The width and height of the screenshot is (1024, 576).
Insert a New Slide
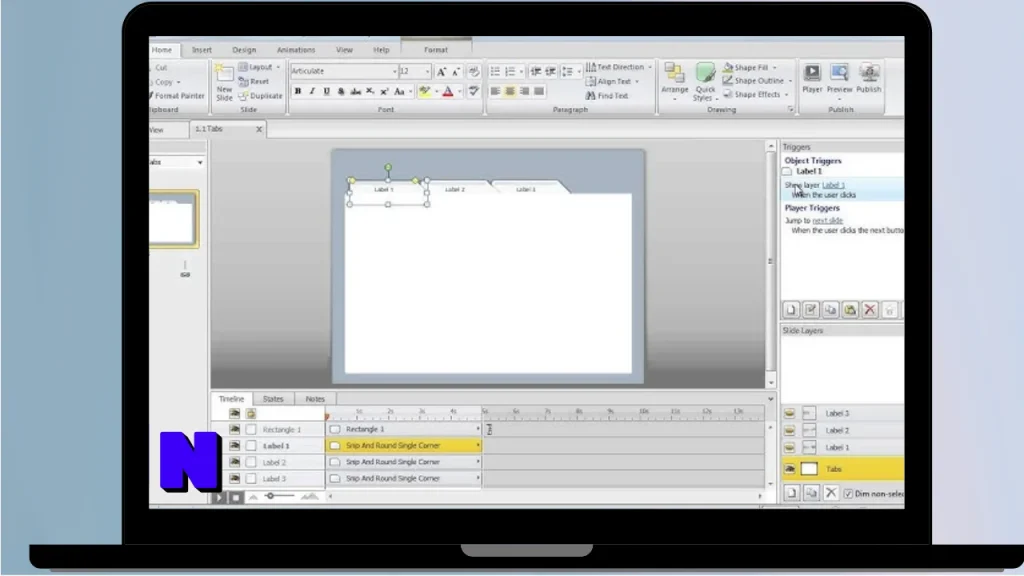pos(224,82)
